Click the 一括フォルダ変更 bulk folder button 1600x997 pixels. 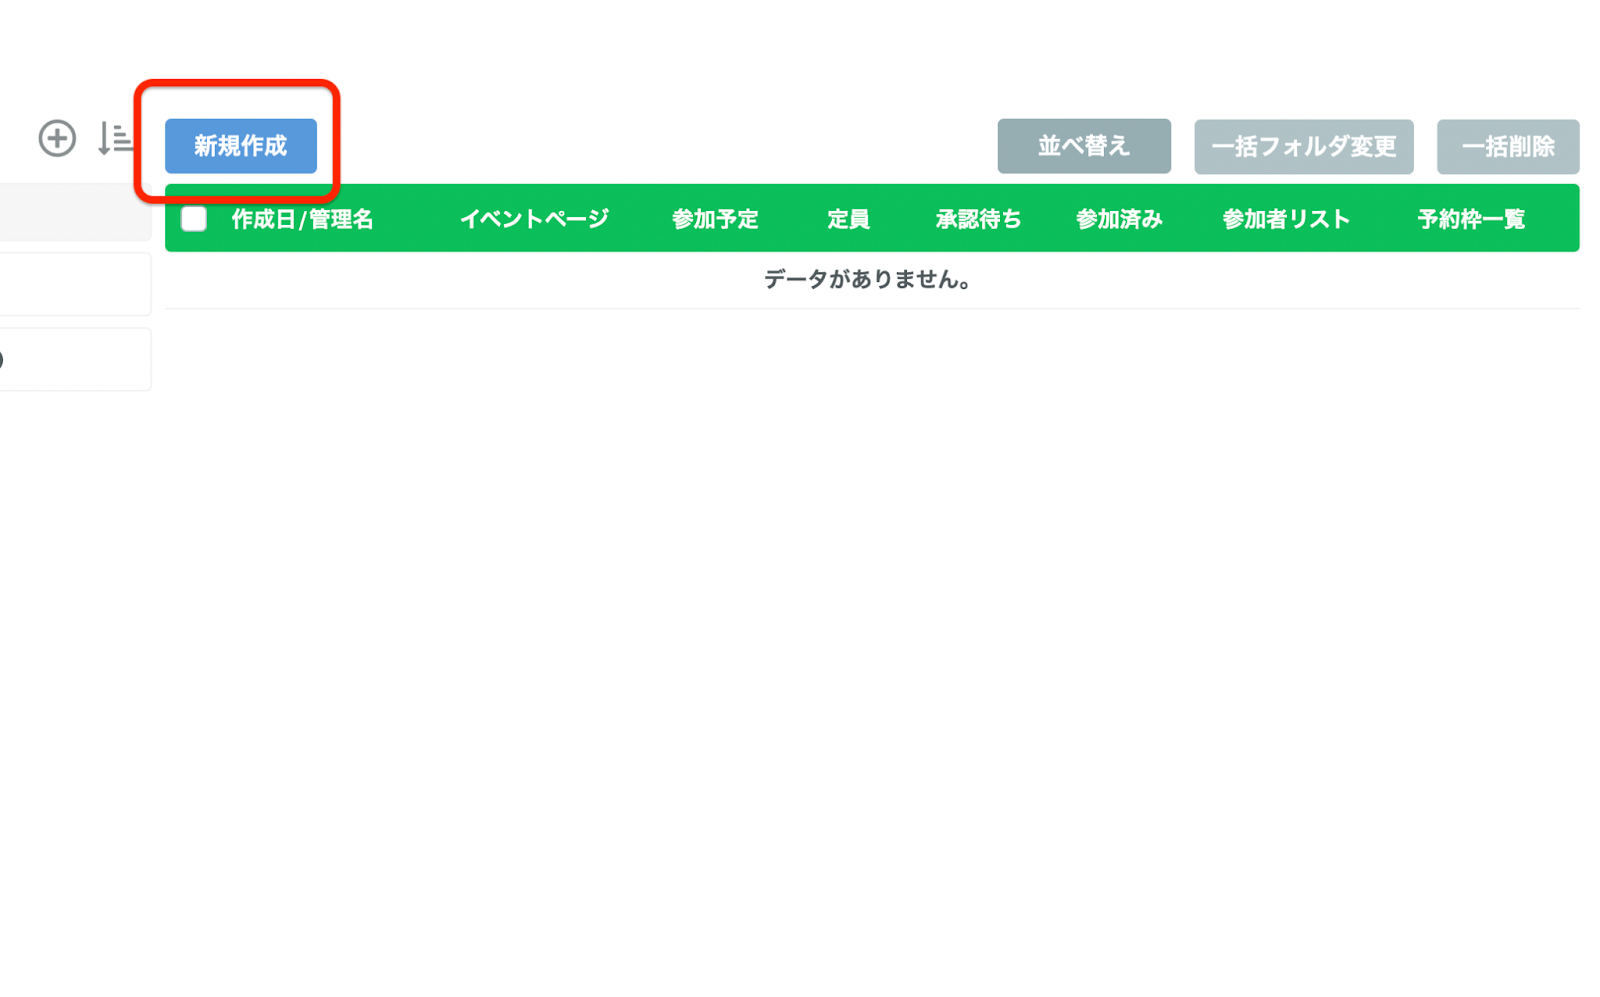(1303, 147)
